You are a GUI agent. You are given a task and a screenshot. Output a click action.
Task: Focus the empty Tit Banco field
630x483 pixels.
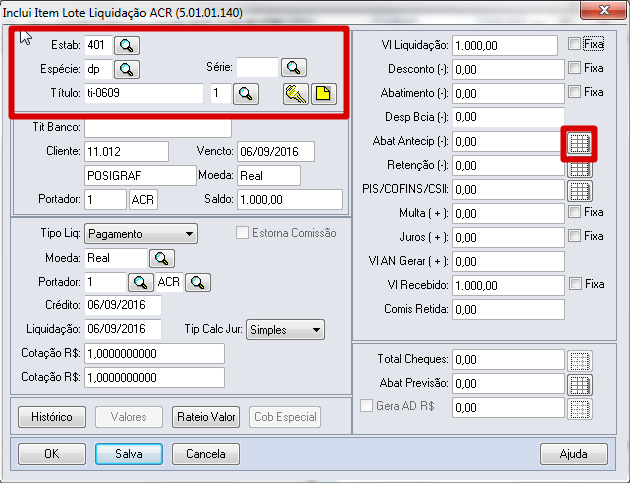[158, 128]
